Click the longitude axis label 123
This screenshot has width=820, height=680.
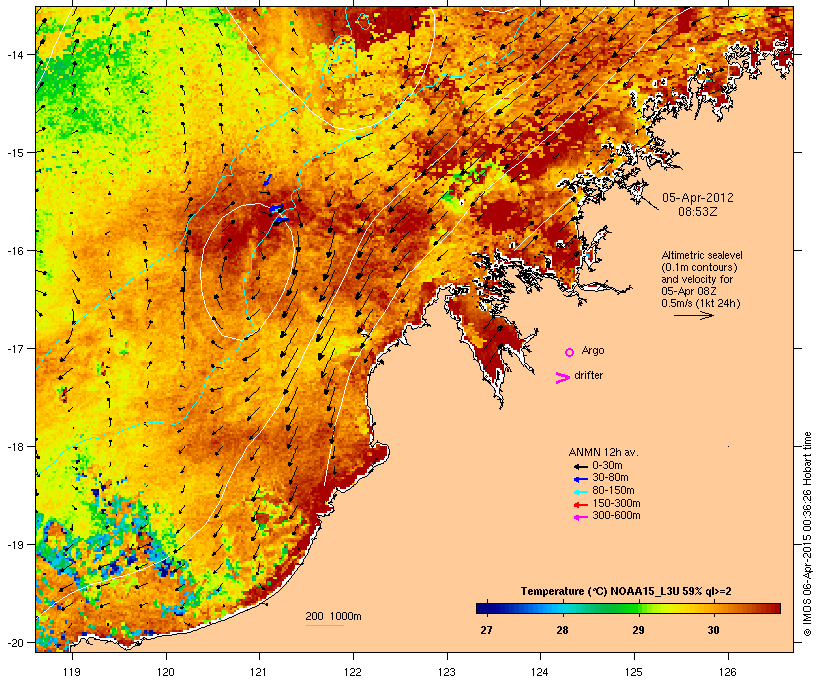(x=447, y=672)
